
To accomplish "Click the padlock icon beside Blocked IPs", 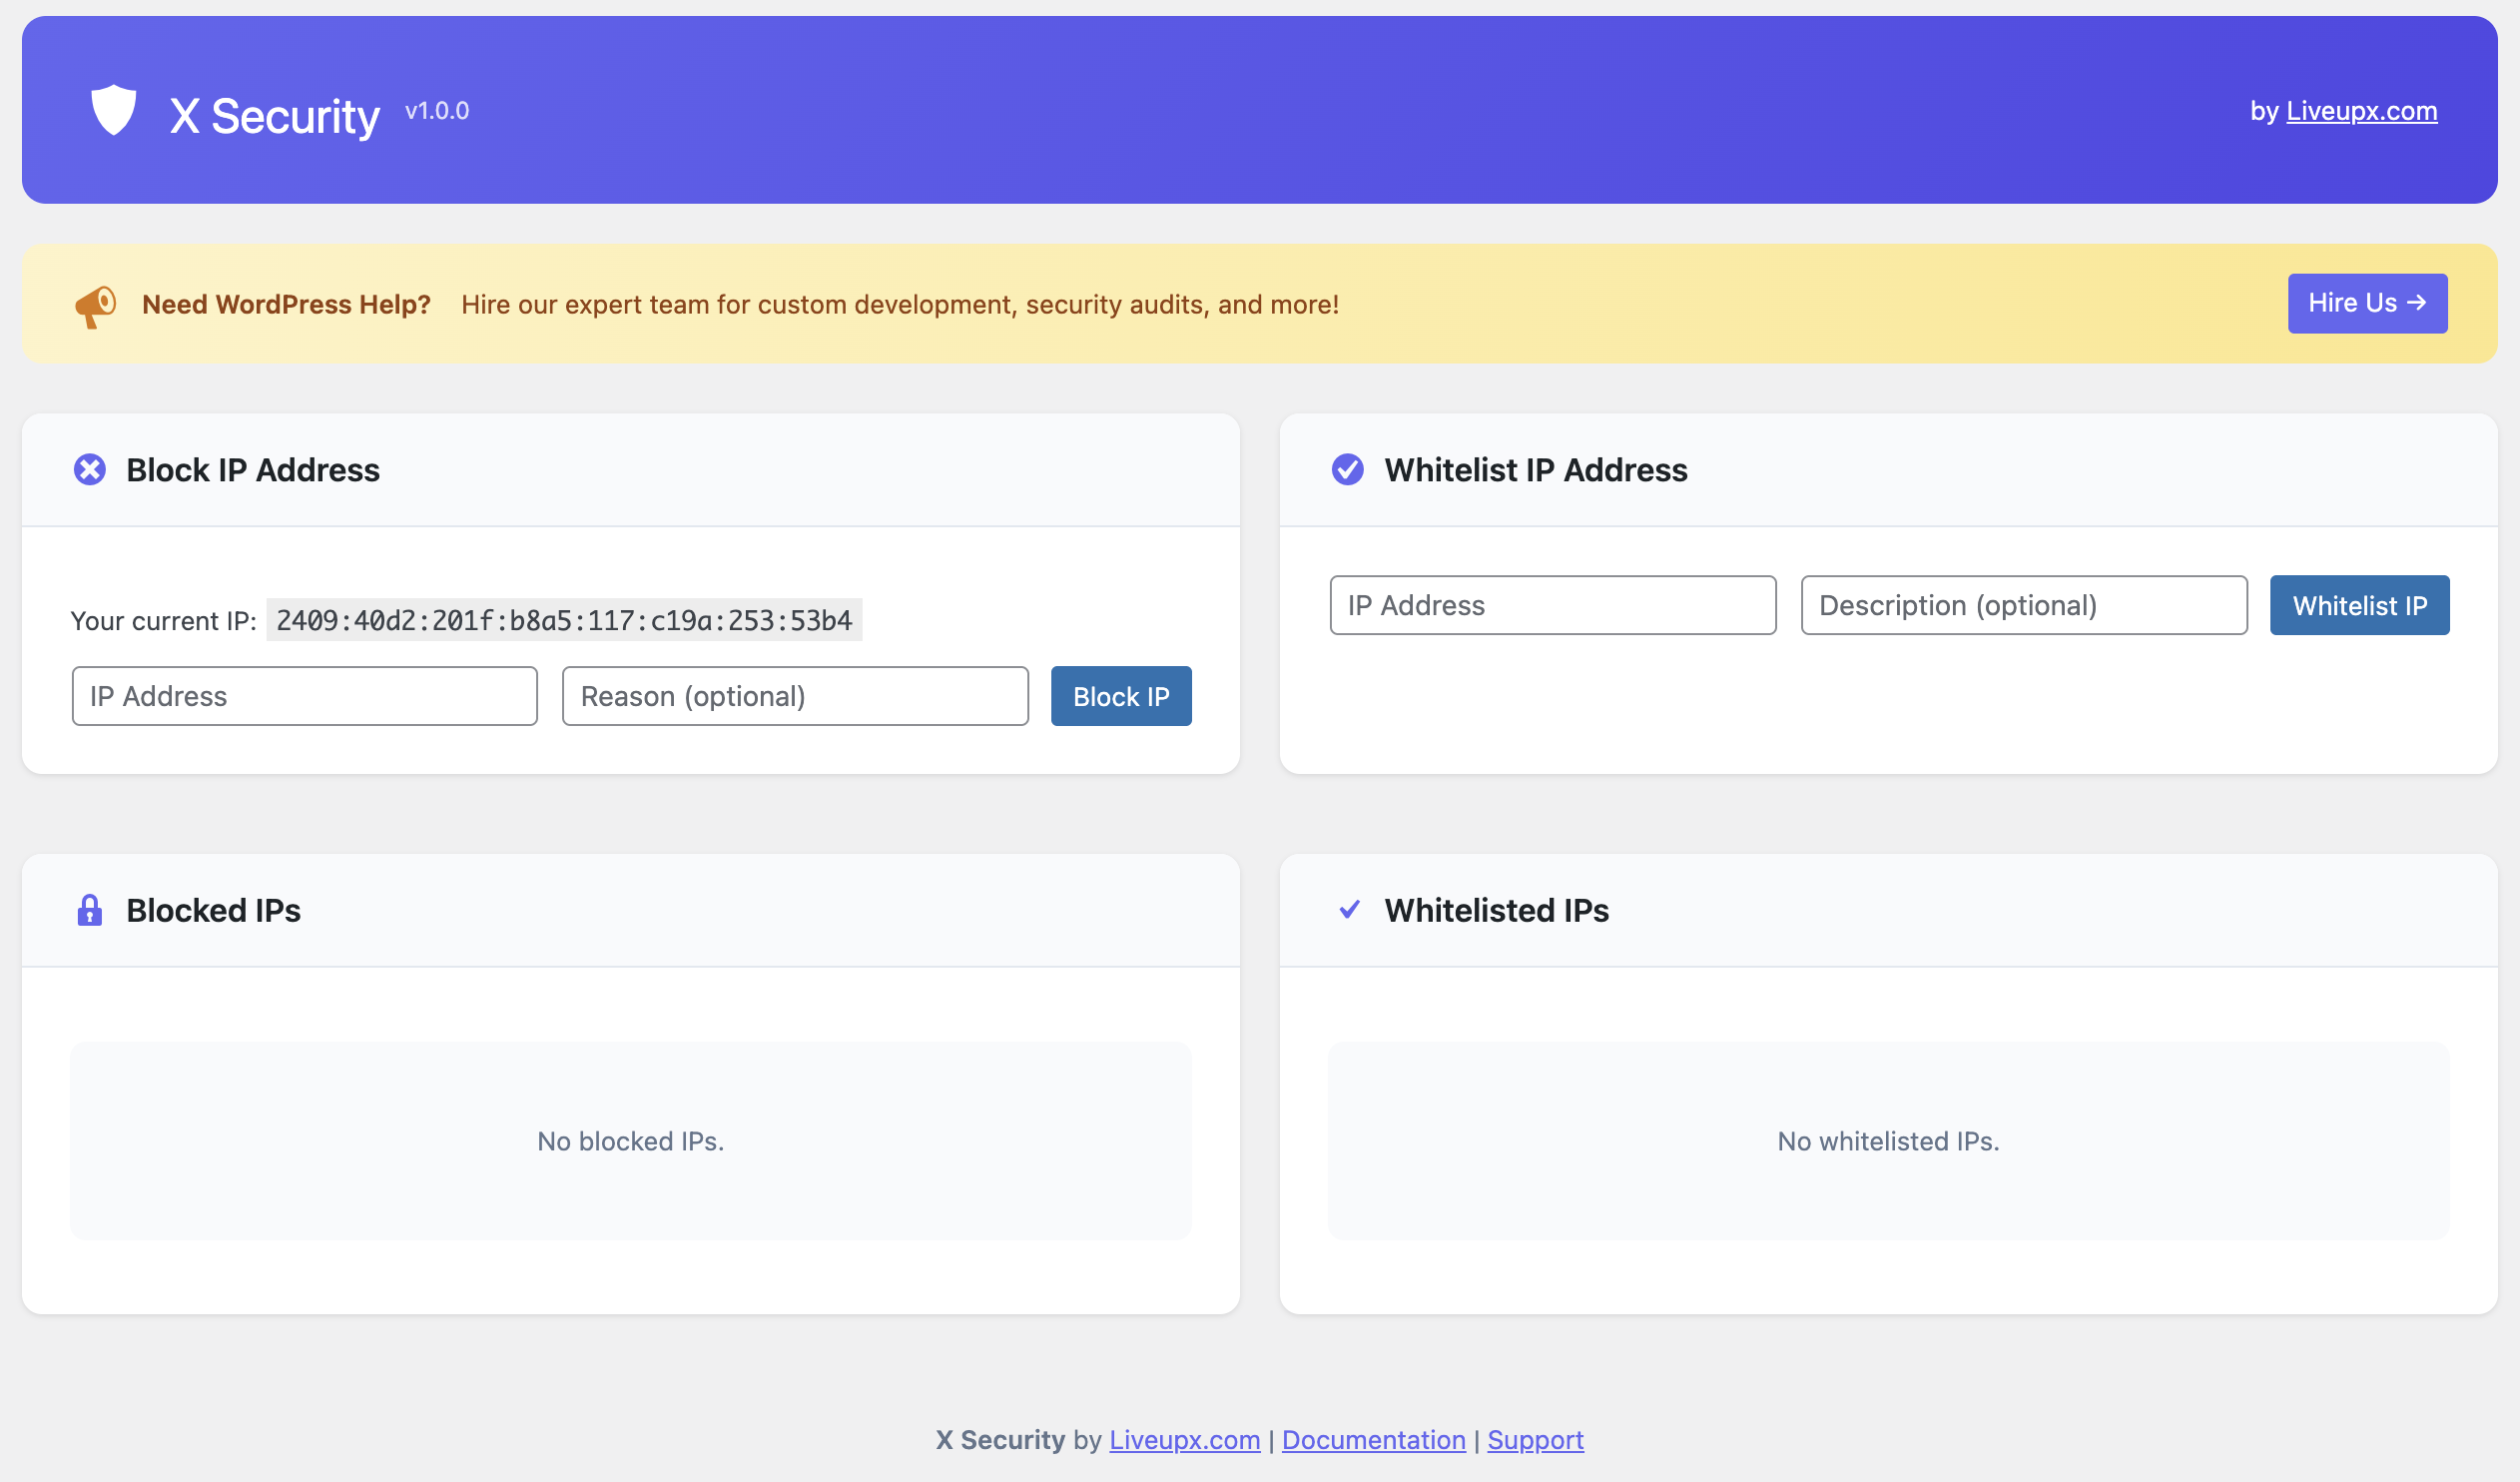I will (90, 910).
